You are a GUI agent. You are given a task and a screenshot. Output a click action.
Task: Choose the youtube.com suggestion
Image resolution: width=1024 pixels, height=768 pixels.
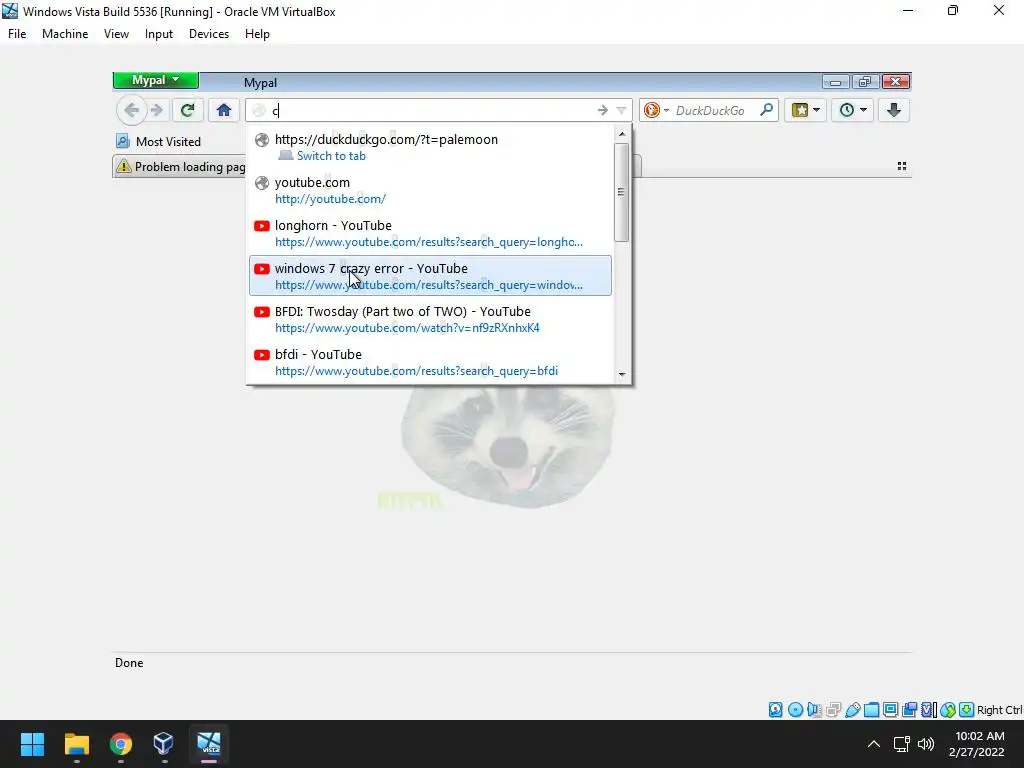point(430,190)
